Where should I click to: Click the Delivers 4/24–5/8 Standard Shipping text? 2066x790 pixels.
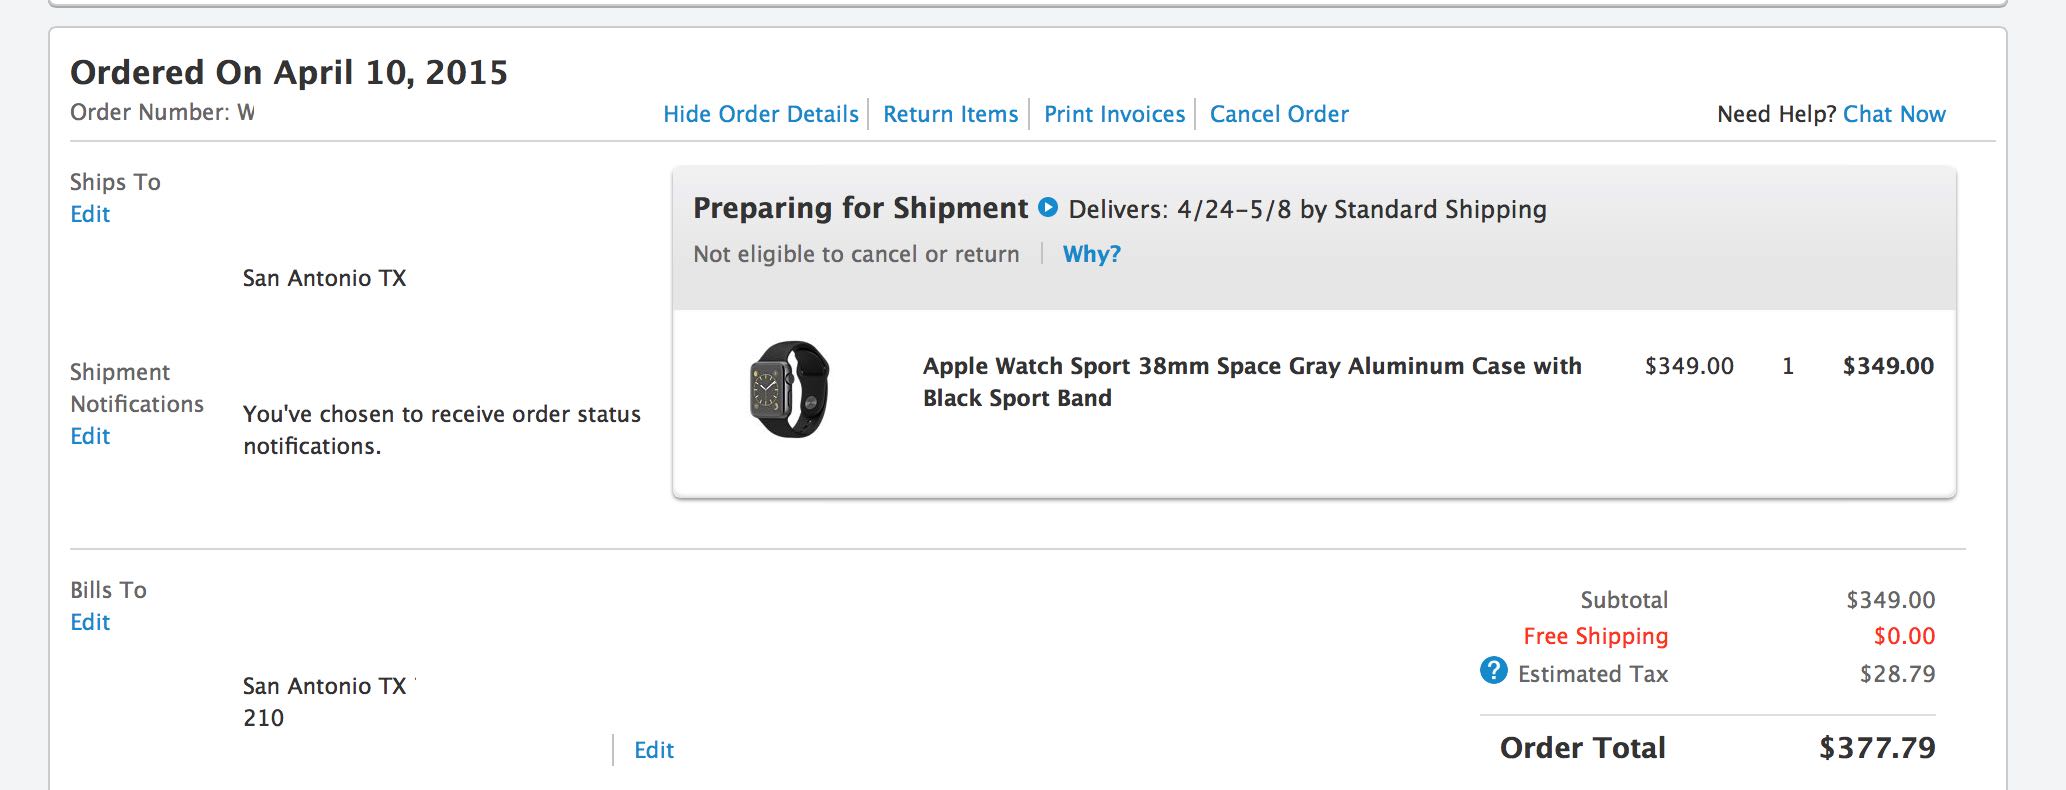click(1307, 209)
